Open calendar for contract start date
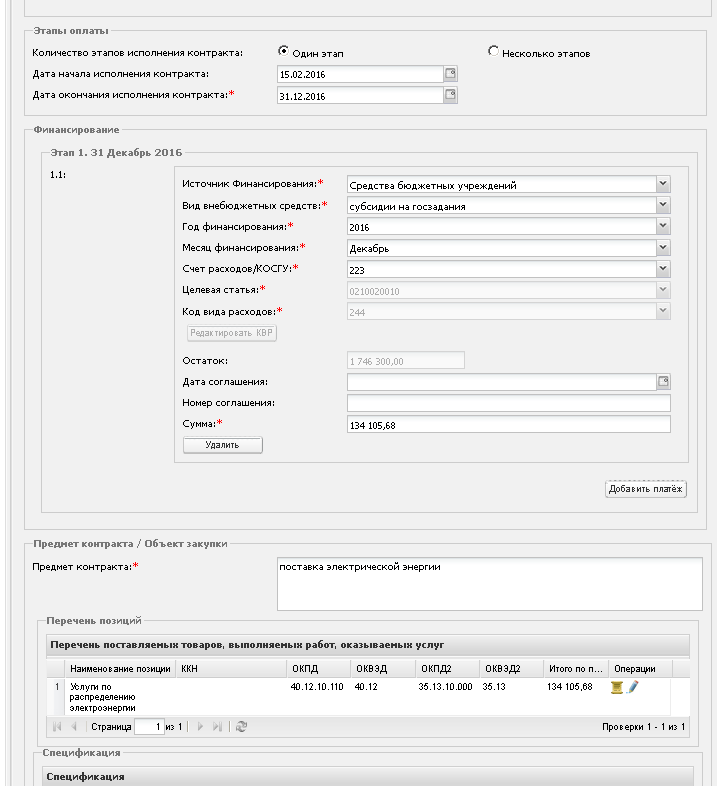The width and height of the screenshot is (717, 786). click(450, 74)
